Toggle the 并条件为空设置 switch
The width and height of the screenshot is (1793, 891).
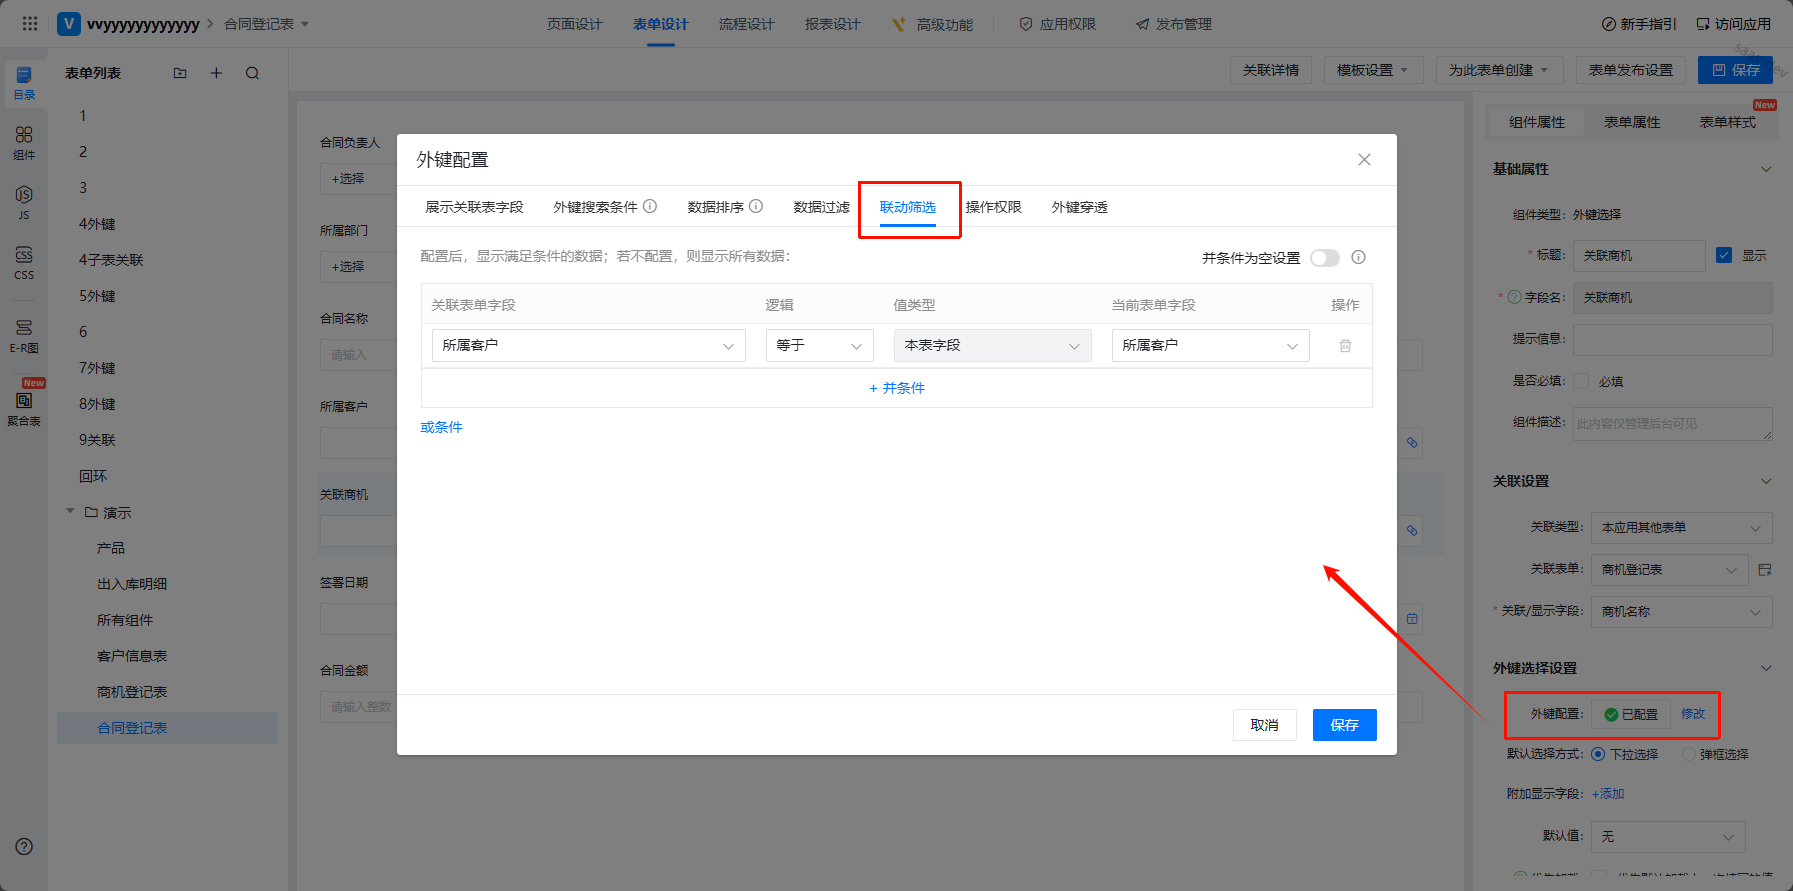[x=1324, y=258]
